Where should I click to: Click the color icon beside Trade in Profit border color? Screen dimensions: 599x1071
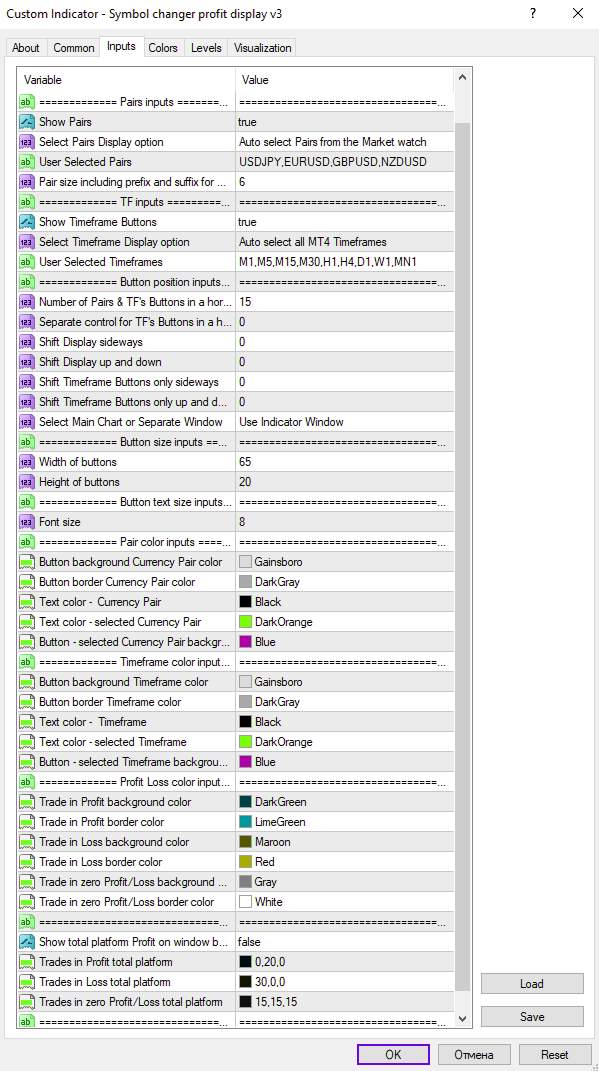(27, 822)
